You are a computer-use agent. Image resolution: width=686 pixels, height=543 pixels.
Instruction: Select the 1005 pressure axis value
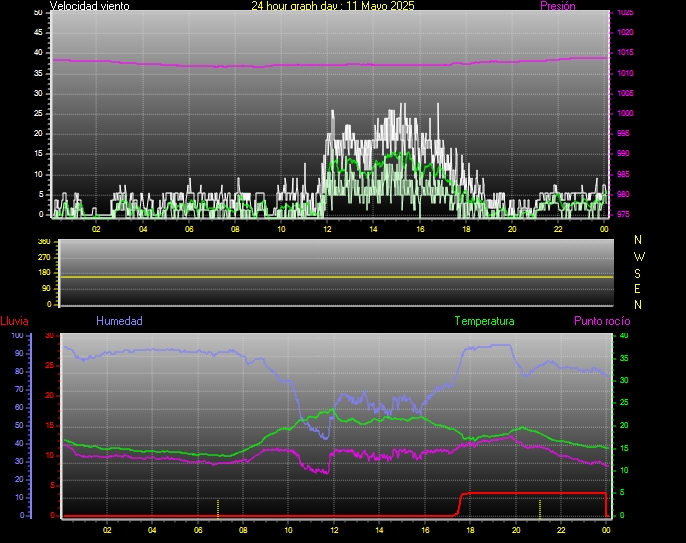(625, 93)
